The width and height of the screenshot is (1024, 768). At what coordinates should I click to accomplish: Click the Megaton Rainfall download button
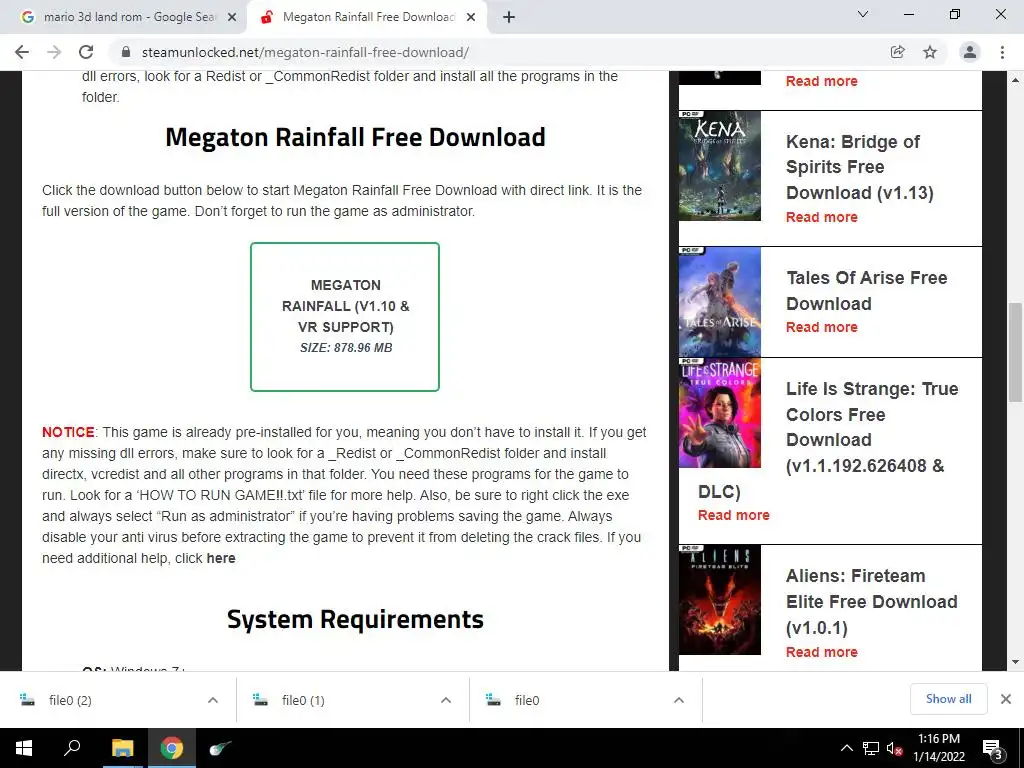[345, 317]
